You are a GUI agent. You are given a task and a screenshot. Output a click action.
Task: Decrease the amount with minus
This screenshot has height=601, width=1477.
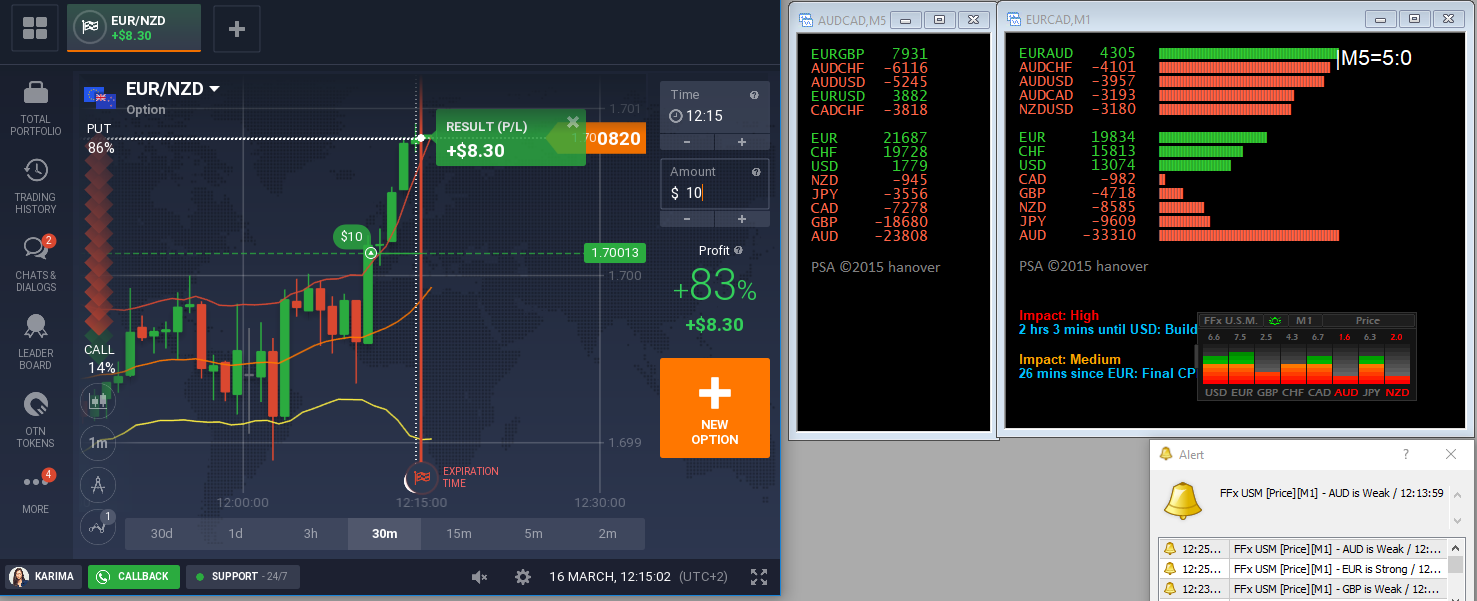(687, 219)
